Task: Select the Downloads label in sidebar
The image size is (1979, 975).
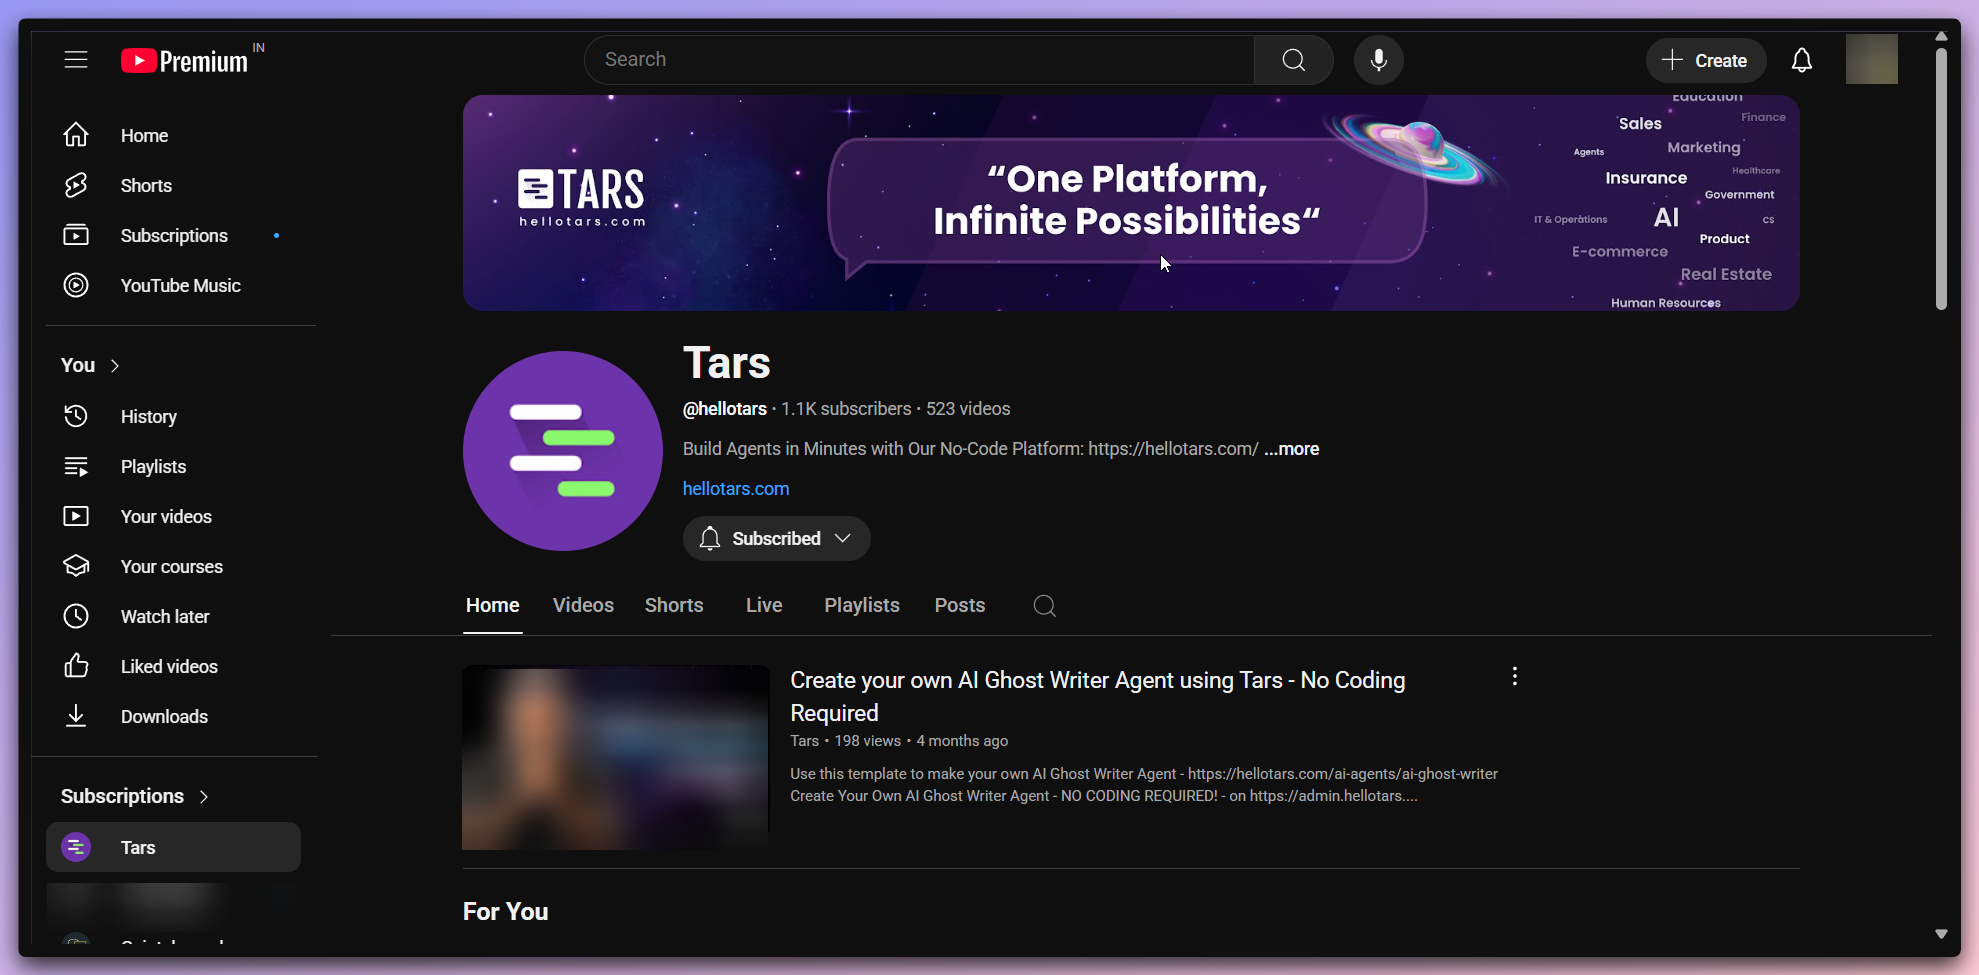Action: pyautogui.click(x=164, y=716)
